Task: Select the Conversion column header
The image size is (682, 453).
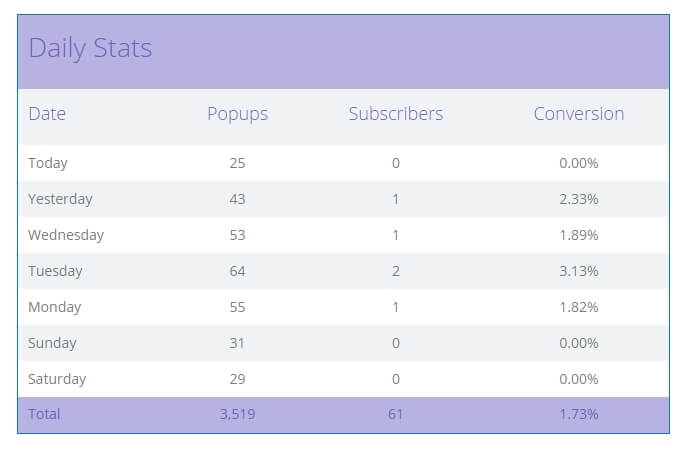Action: [579, 114]
